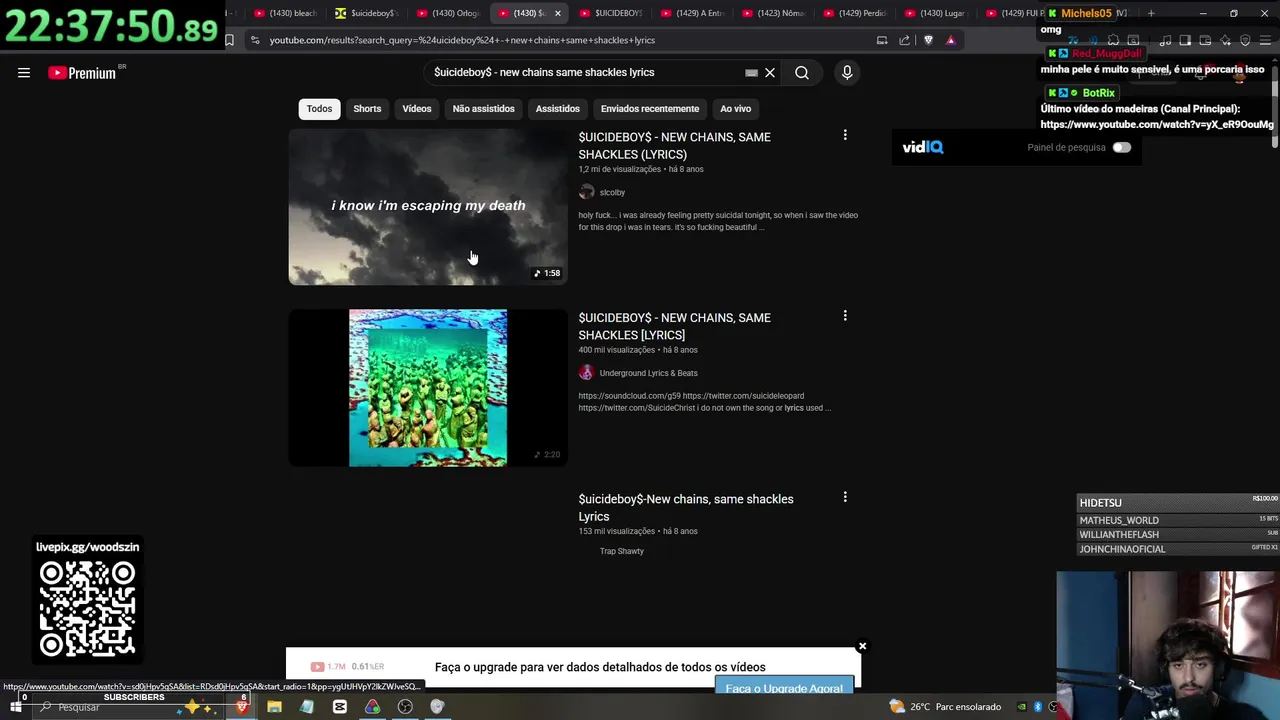
Task: Open CapCut icon in the taskbar
Action: (340, 707)
